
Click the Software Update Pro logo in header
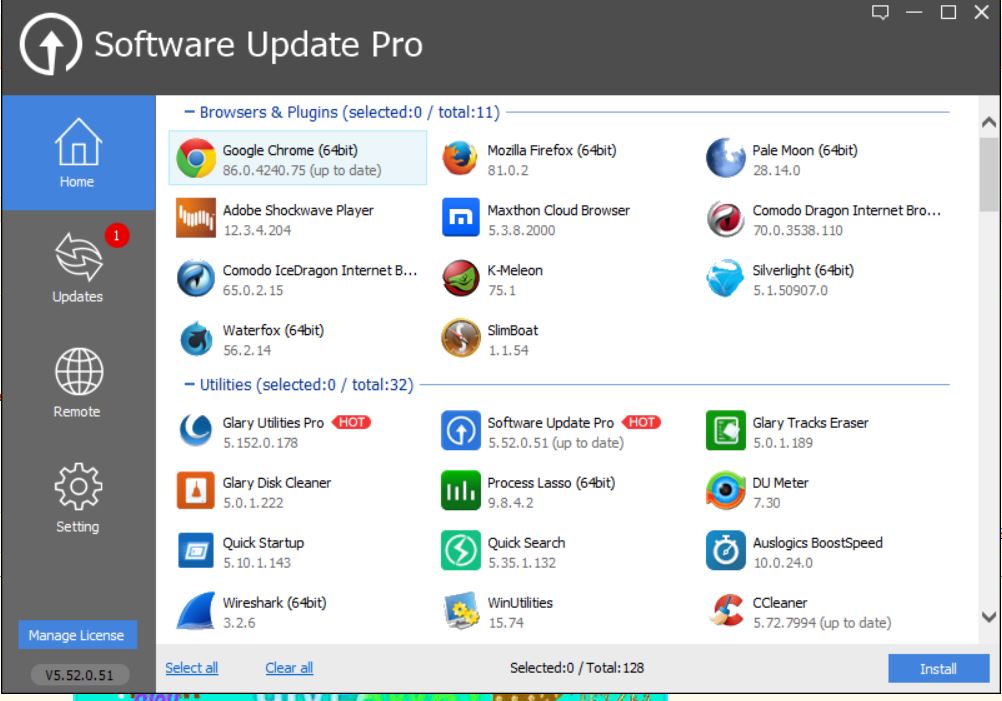tap(50, 44)
